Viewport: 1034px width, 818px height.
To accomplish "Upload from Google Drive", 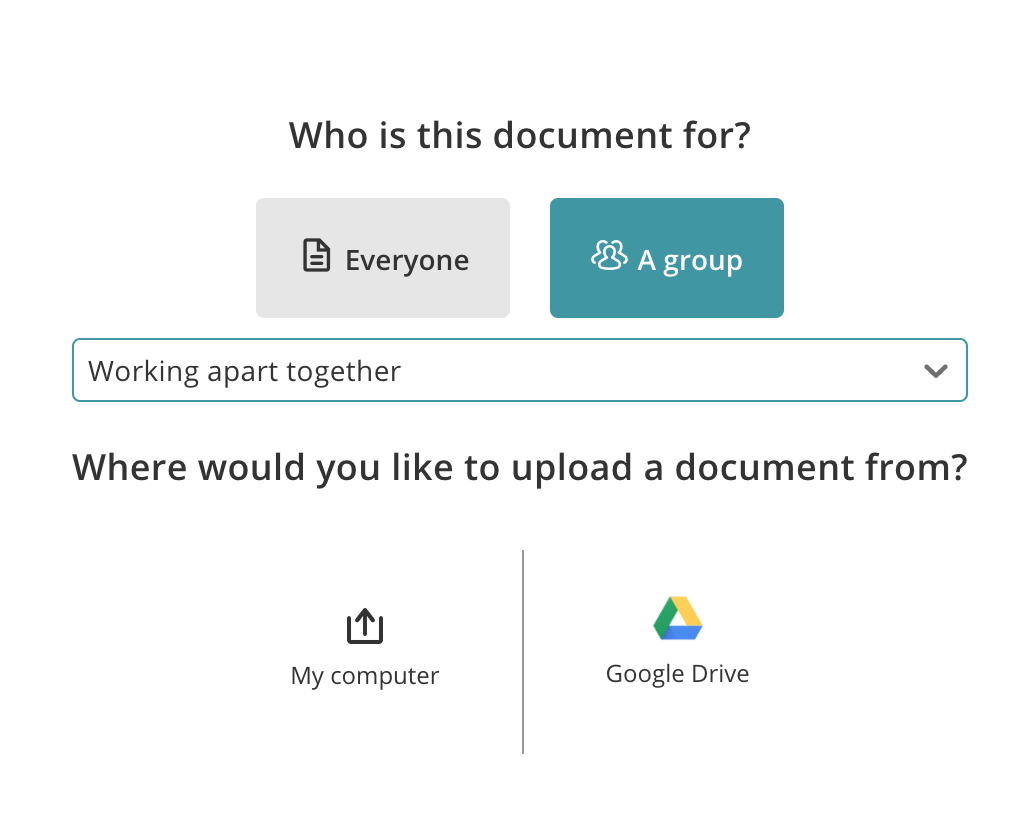I will point(678,641).
